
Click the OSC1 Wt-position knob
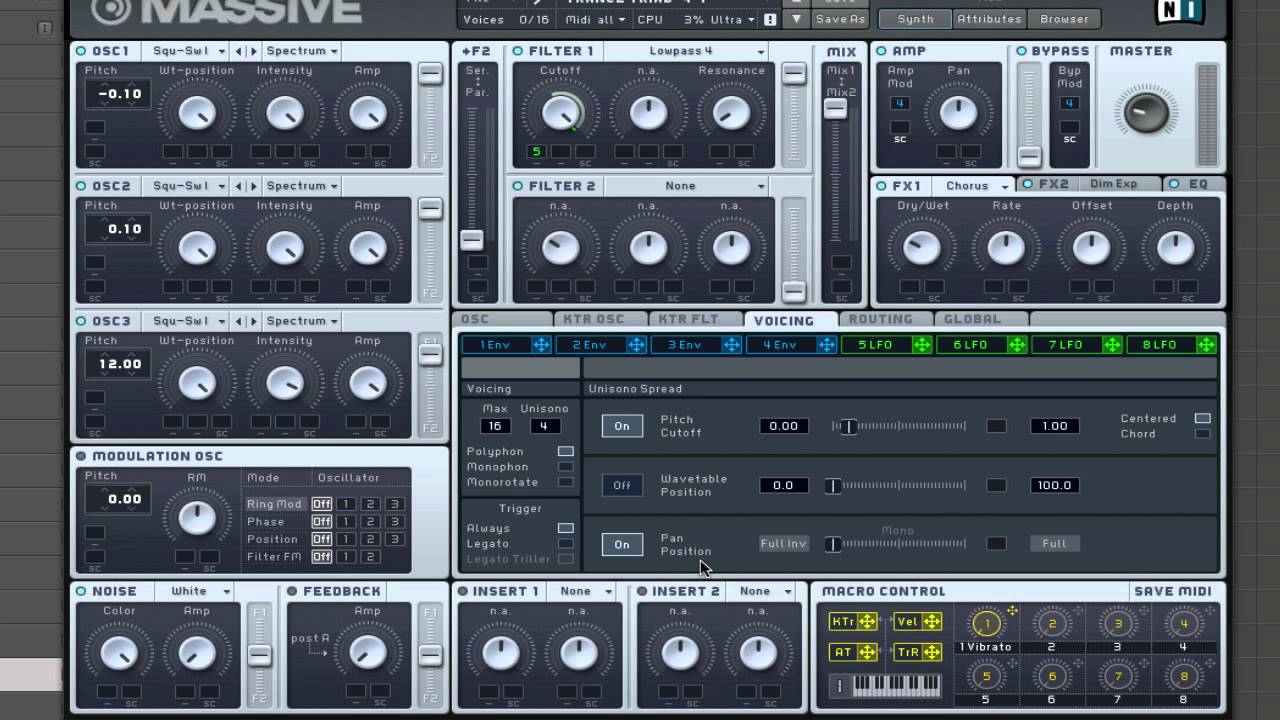[197, 112]
